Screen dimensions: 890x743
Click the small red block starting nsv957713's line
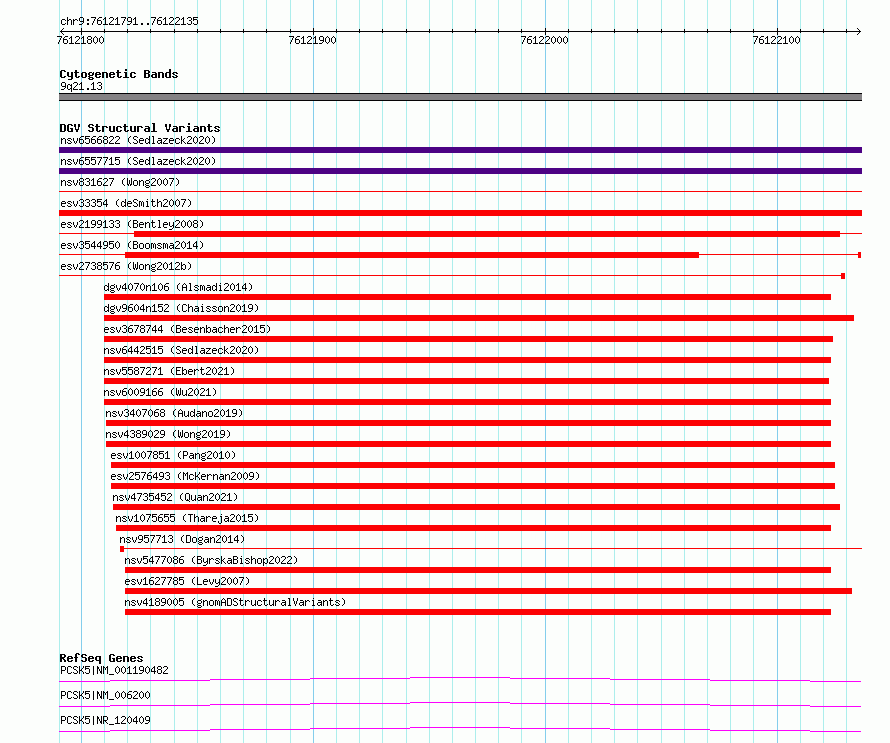[x=122, y=549]
